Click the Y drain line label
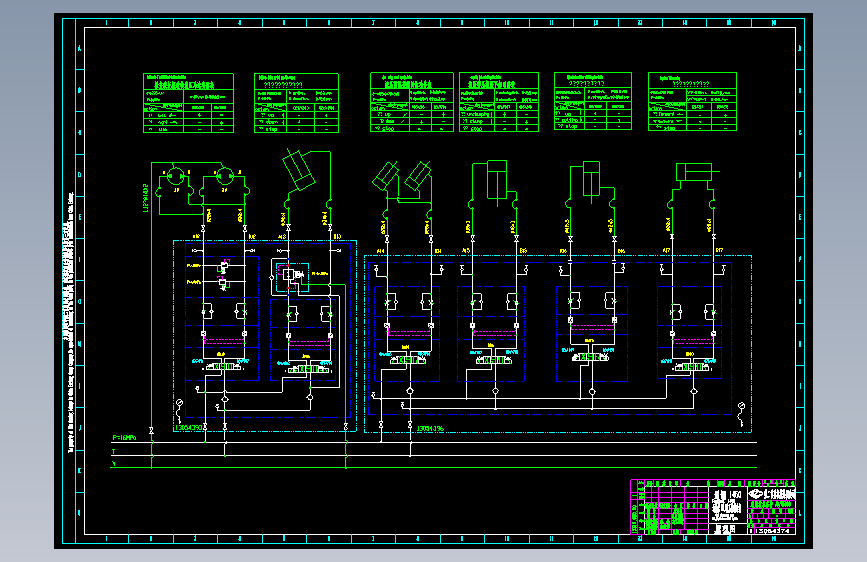This screenshot has width=867, height=562. click(x=113, y=464)
